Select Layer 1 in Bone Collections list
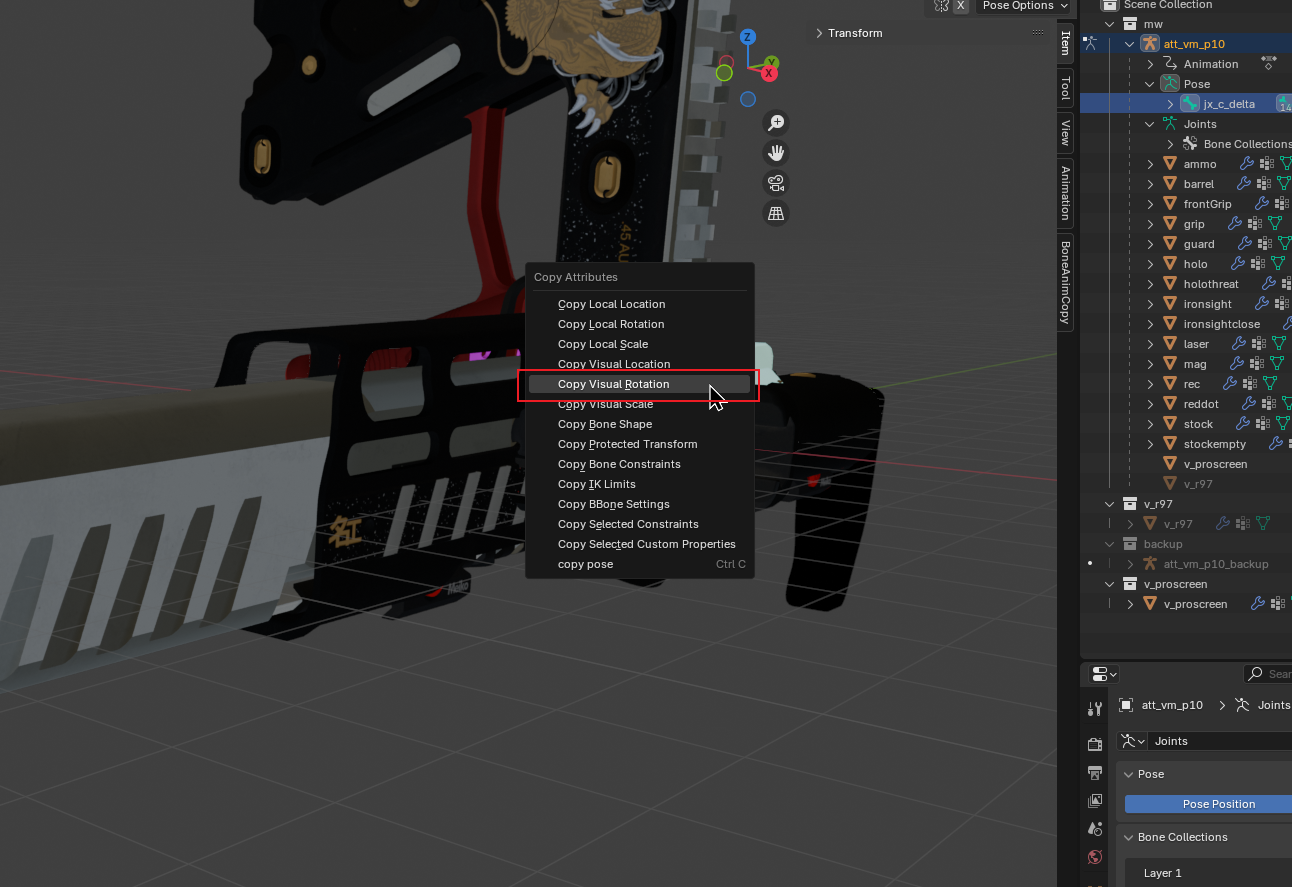 point(1162,873)
